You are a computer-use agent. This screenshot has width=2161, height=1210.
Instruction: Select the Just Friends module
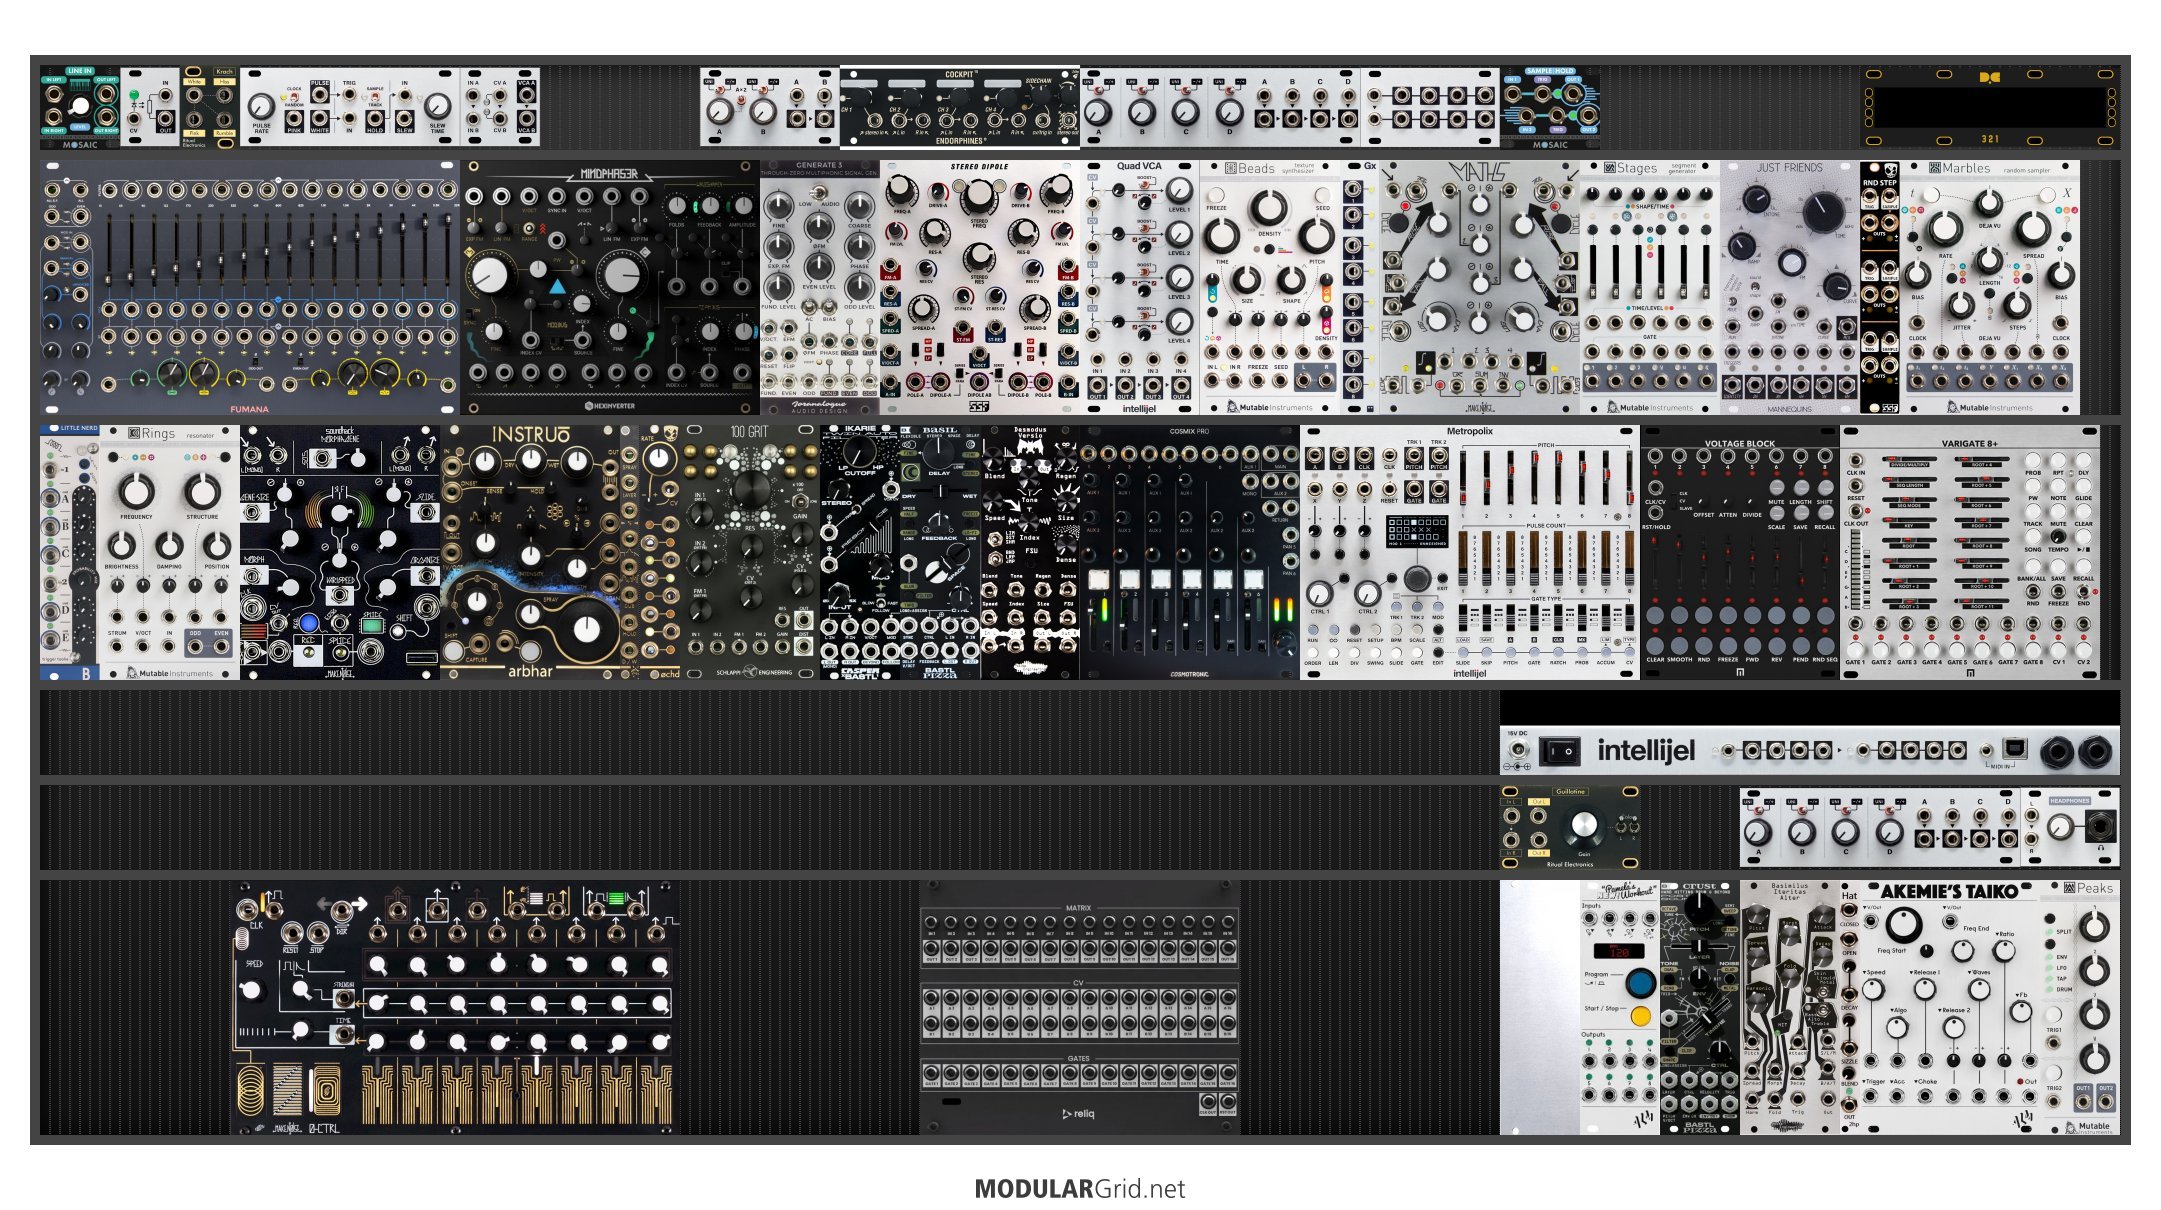(1790, 287)
